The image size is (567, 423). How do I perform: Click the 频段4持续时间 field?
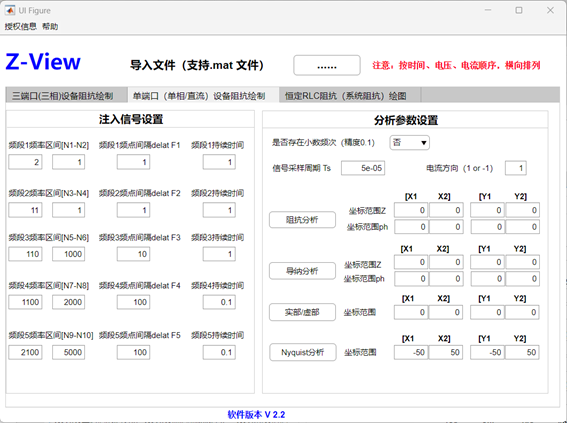coord(219,302)
